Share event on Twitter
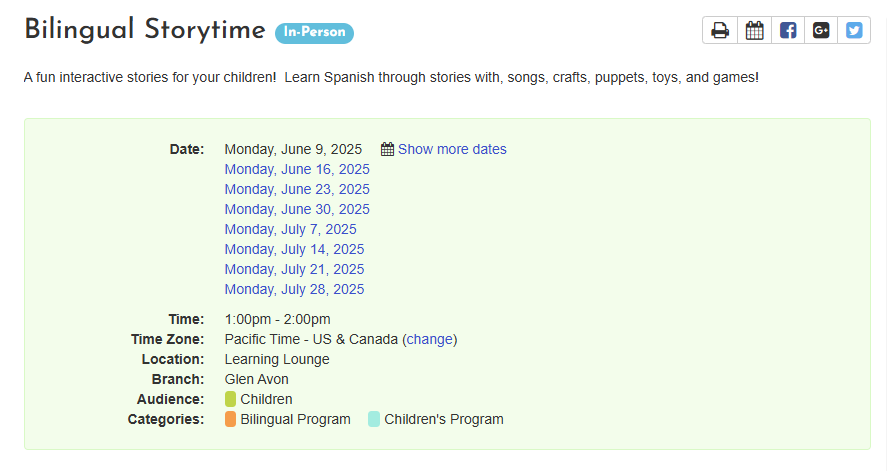 pos(854,30)
